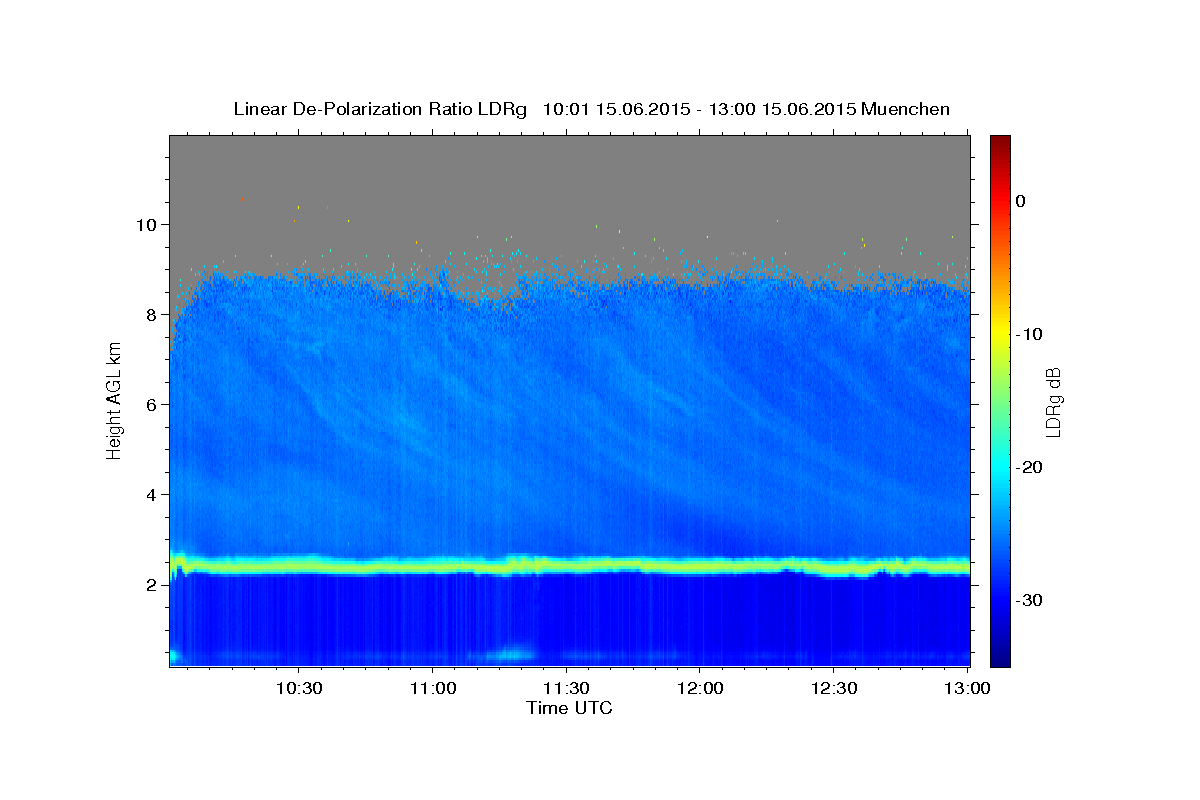
Task: Click the 11:30 time tick label
Action: click(x=566, y=689)
